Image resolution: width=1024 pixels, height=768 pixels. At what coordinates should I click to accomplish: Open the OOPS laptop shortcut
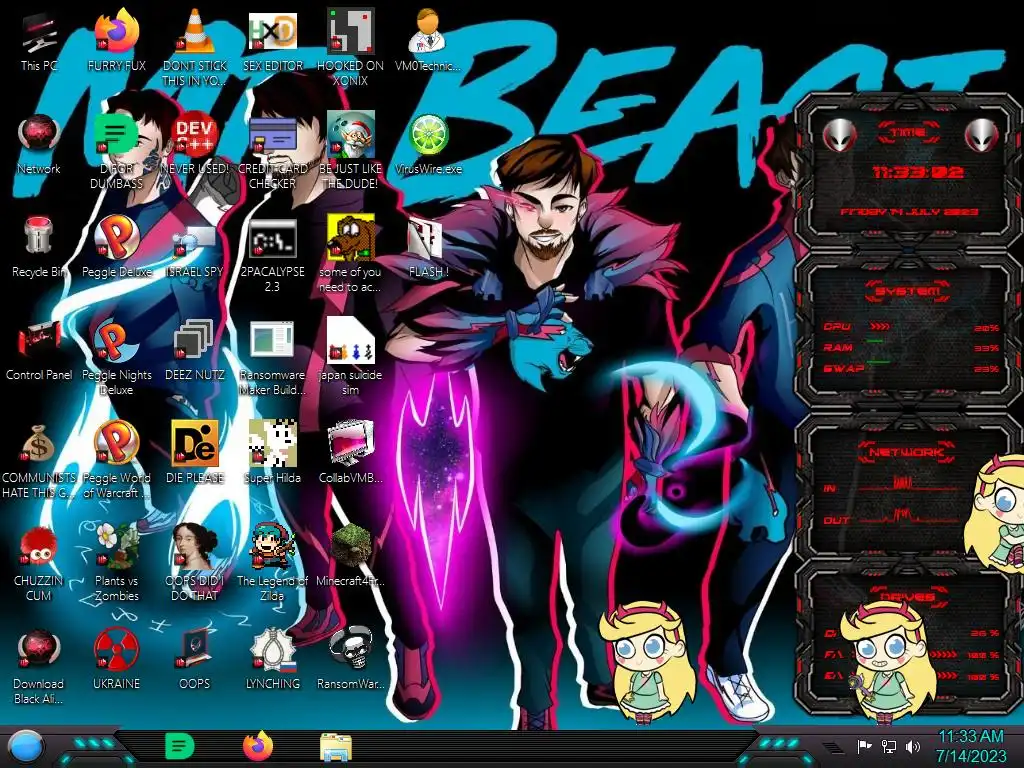[194, 658]
